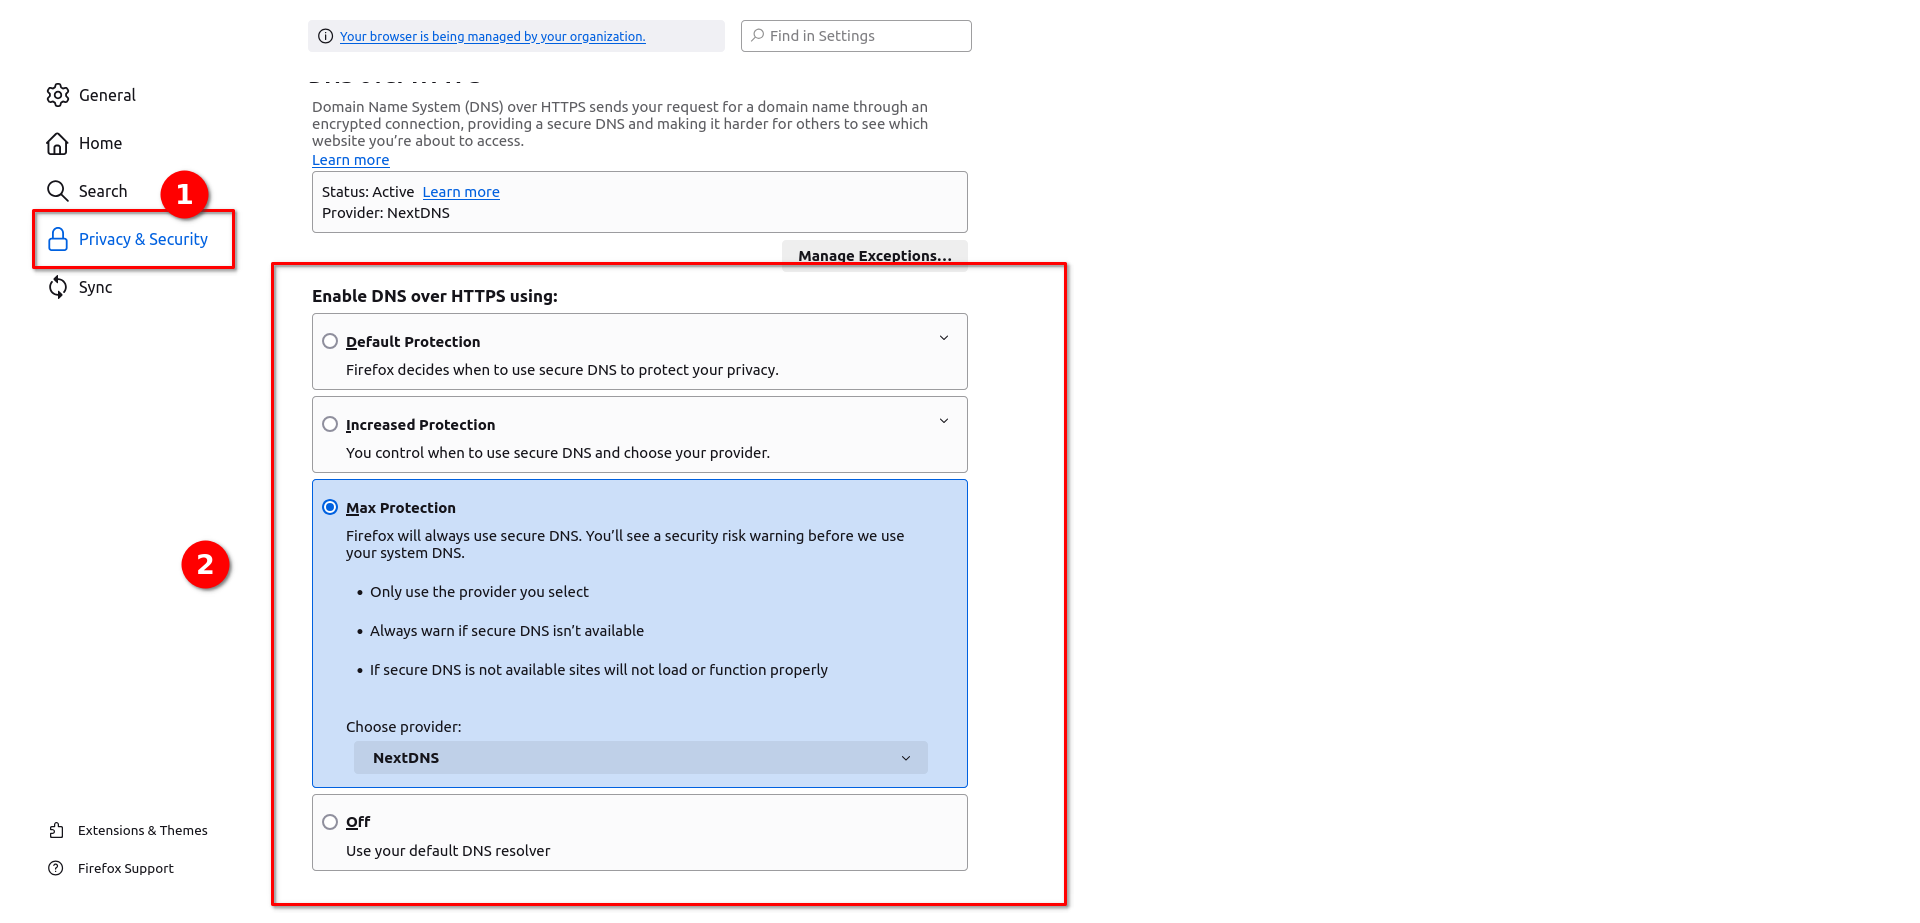This screenshot has width=1920, height=923.
Task: Click the General gear icon
Action: (58, 95)
